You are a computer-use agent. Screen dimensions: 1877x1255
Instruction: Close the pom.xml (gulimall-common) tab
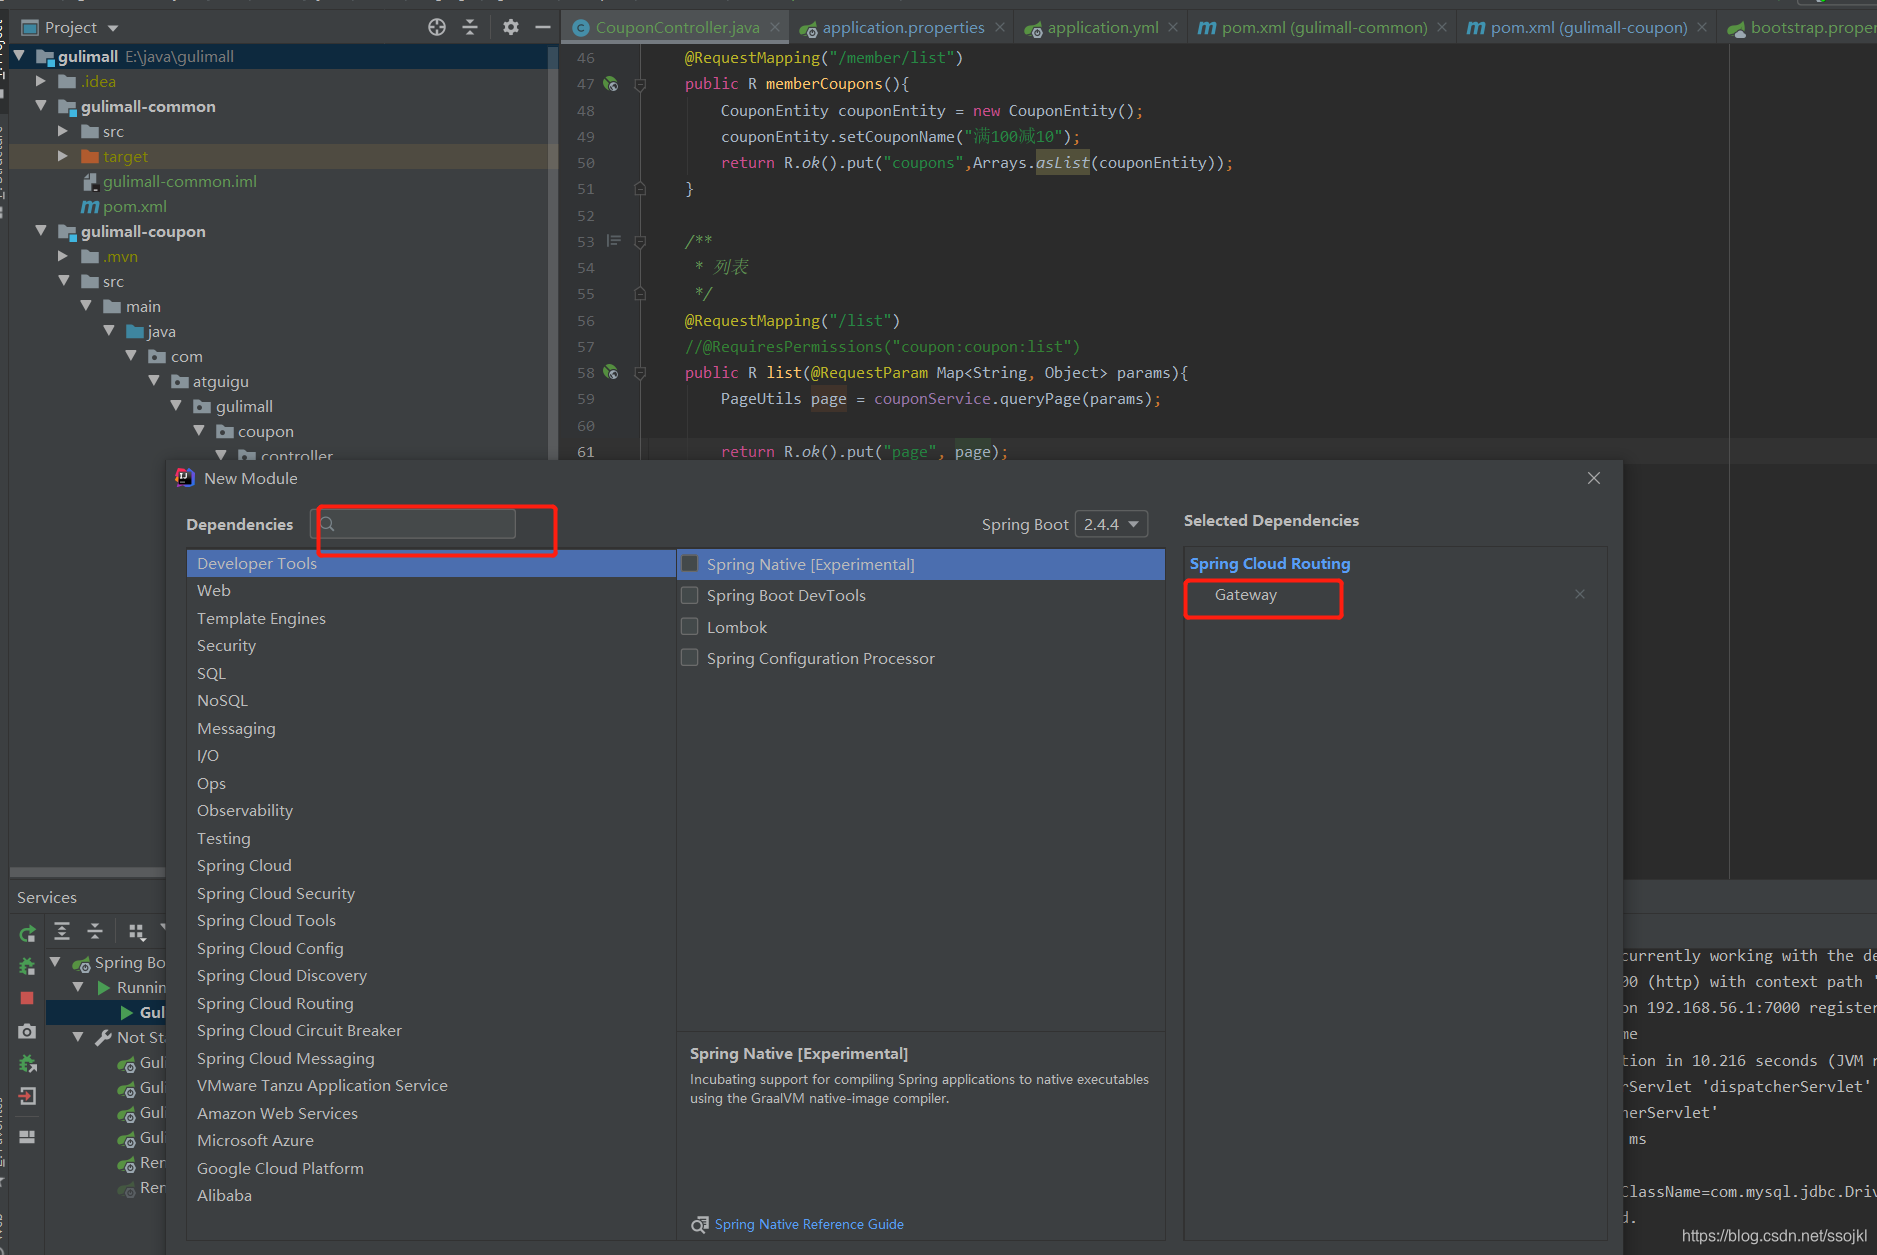click(1442, 27)
